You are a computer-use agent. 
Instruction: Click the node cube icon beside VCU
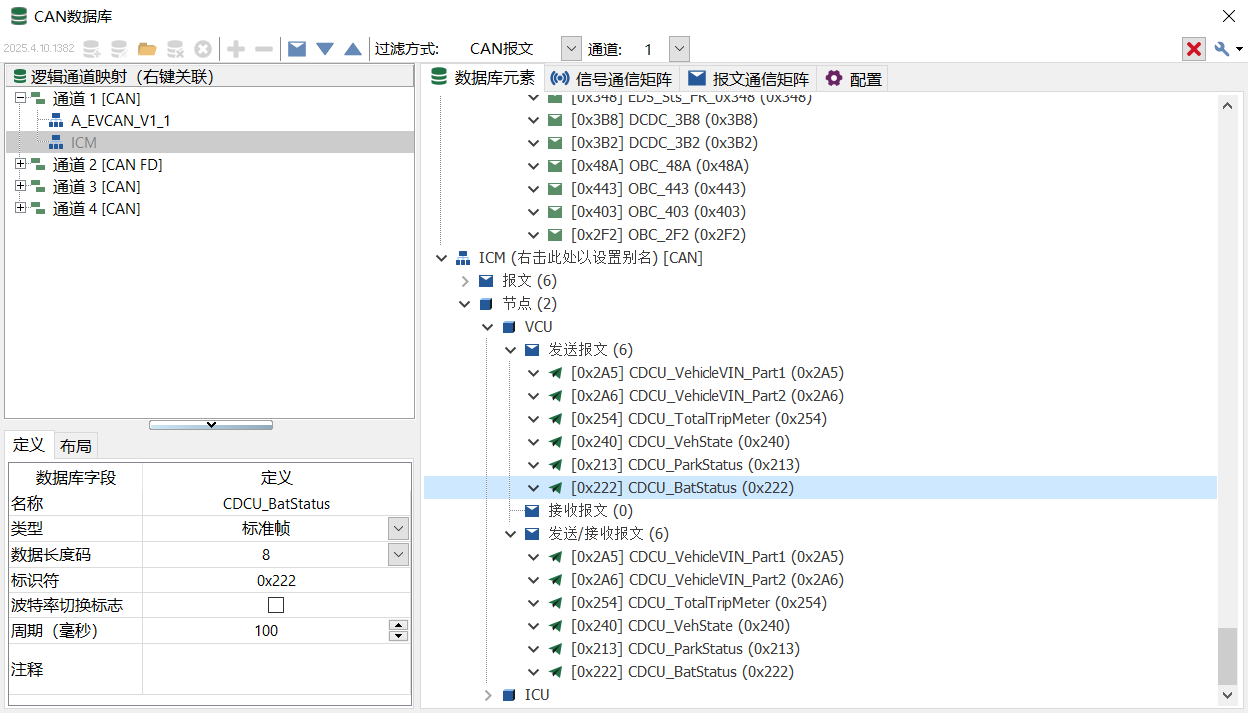[509, 327]
